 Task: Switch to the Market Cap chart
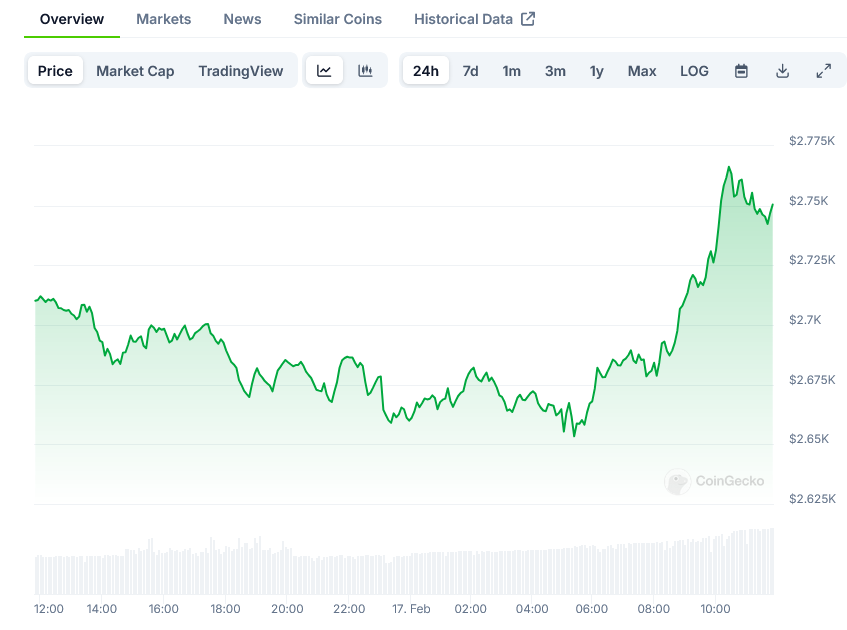[x=135, y=70]
